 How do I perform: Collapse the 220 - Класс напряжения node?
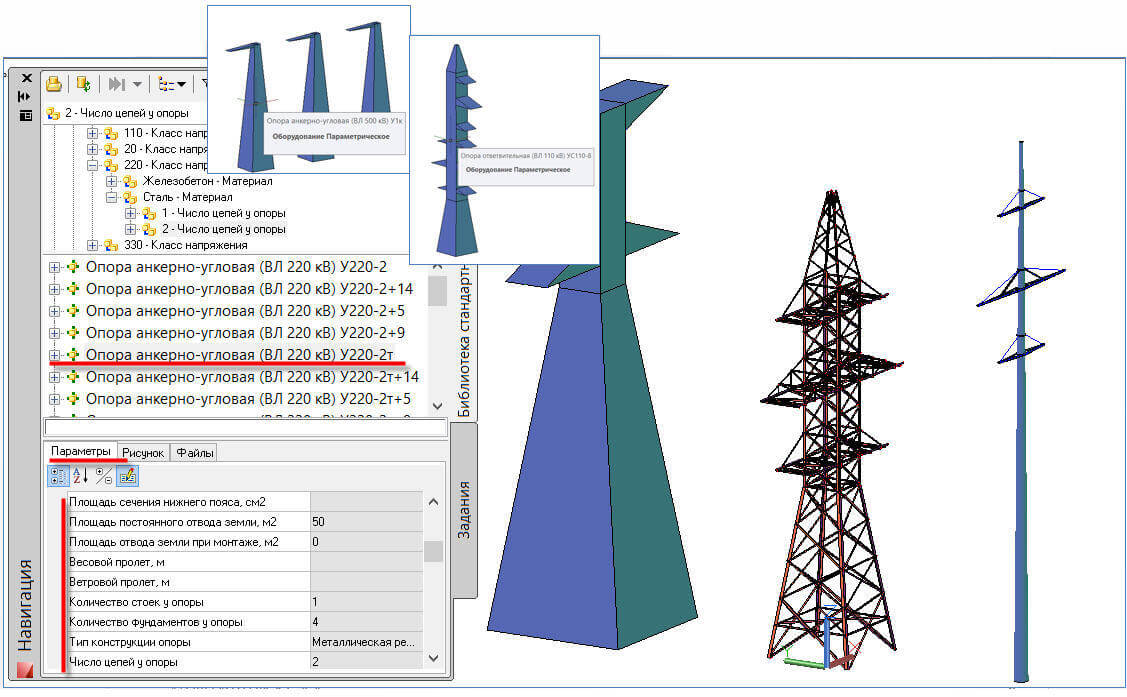coord(93,165)
